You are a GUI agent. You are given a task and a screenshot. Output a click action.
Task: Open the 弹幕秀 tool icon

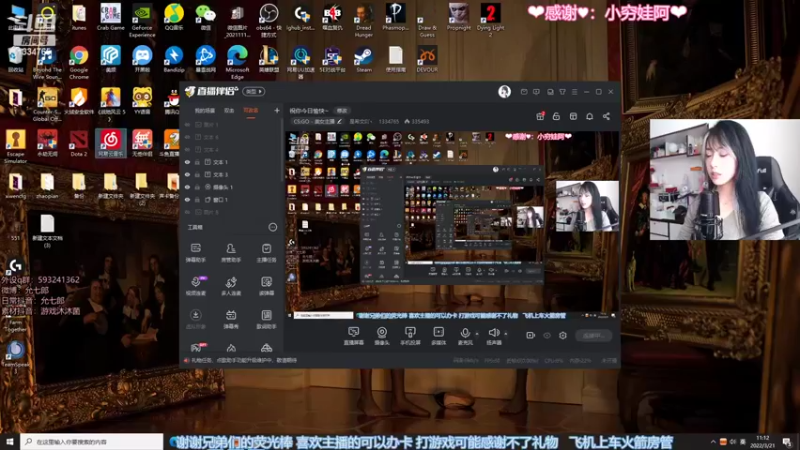[231, 319]
